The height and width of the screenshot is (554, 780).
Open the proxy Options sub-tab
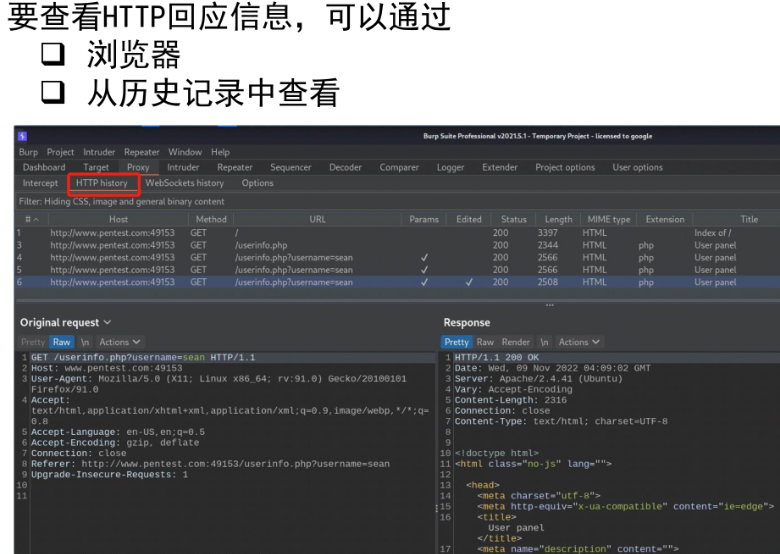point(257,183)
